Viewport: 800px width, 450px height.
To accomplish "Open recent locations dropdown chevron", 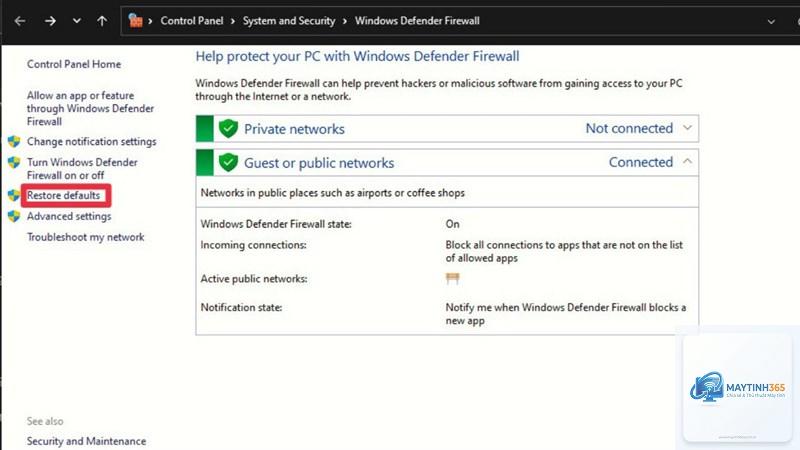I will 77,21.
